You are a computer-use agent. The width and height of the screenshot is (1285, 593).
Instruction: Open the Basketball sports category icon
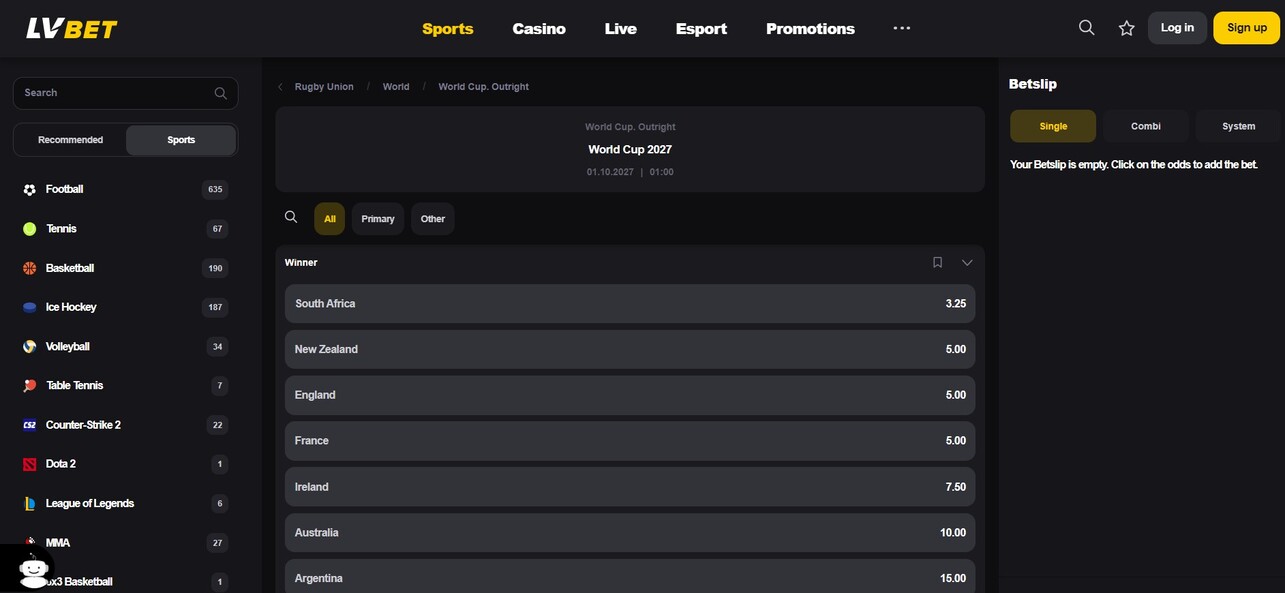pyautogui.click(x=28, y=267)
